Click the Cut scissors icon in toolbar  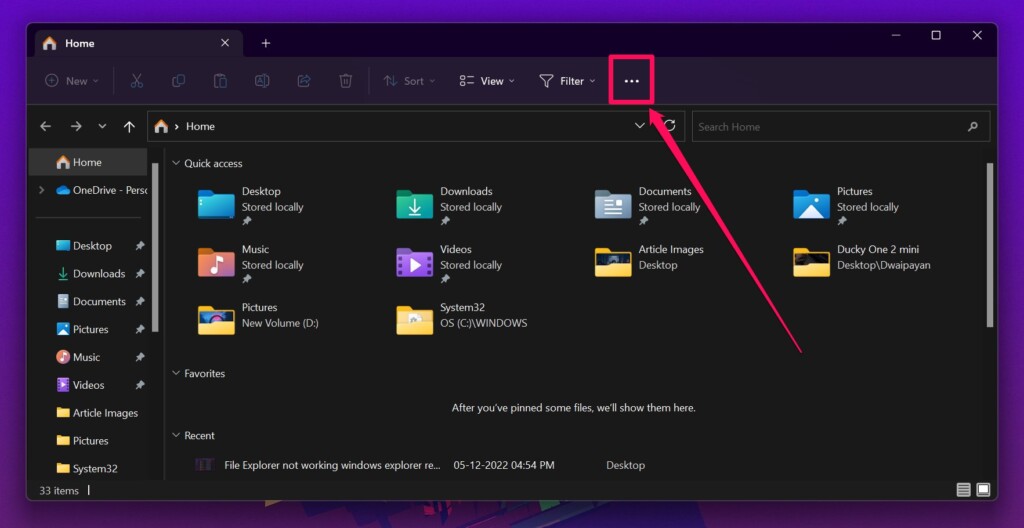pyautogui.click(x=137, y=81)
